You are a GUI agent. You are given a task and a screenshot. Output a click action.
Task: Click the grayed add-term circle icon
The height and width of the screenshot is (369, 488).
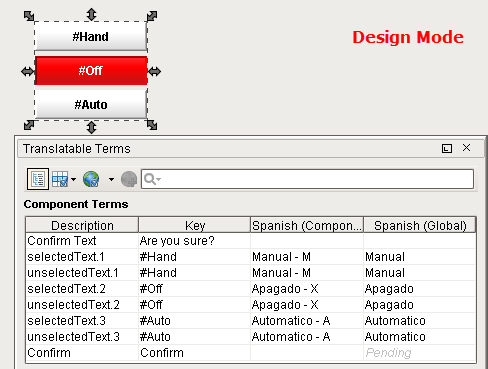point(129,179)
